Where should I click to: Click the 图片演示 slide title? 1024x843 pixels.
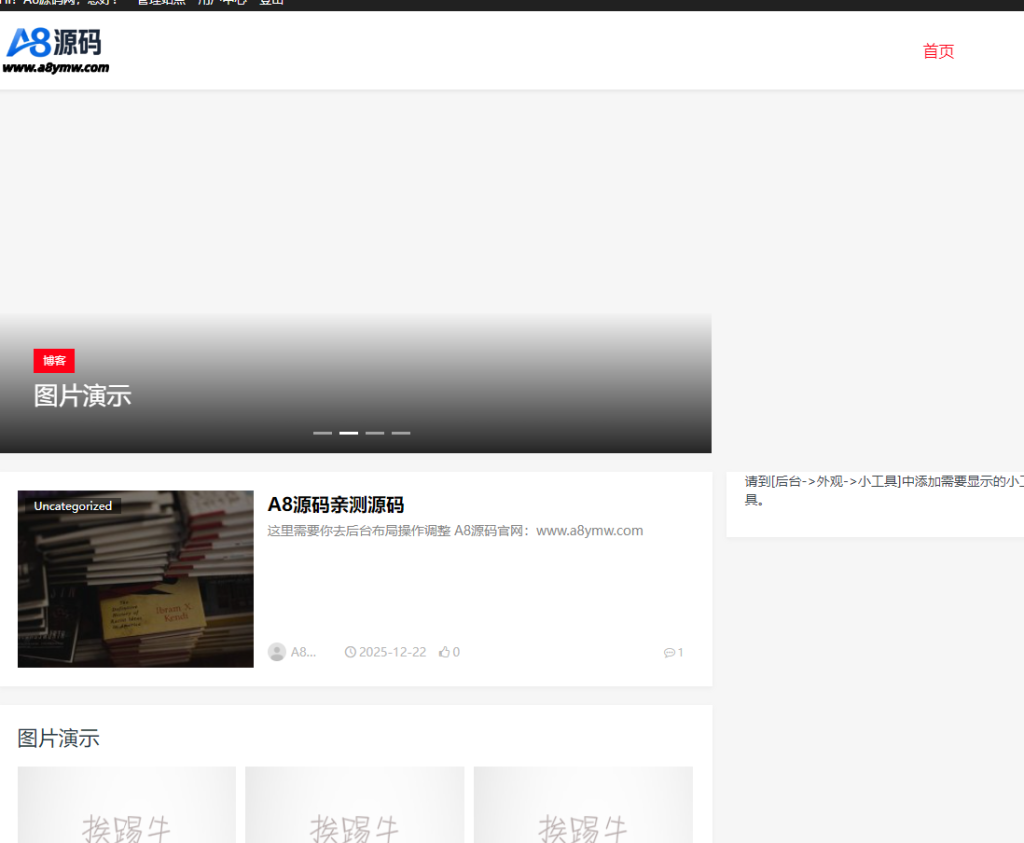point(83,395)
